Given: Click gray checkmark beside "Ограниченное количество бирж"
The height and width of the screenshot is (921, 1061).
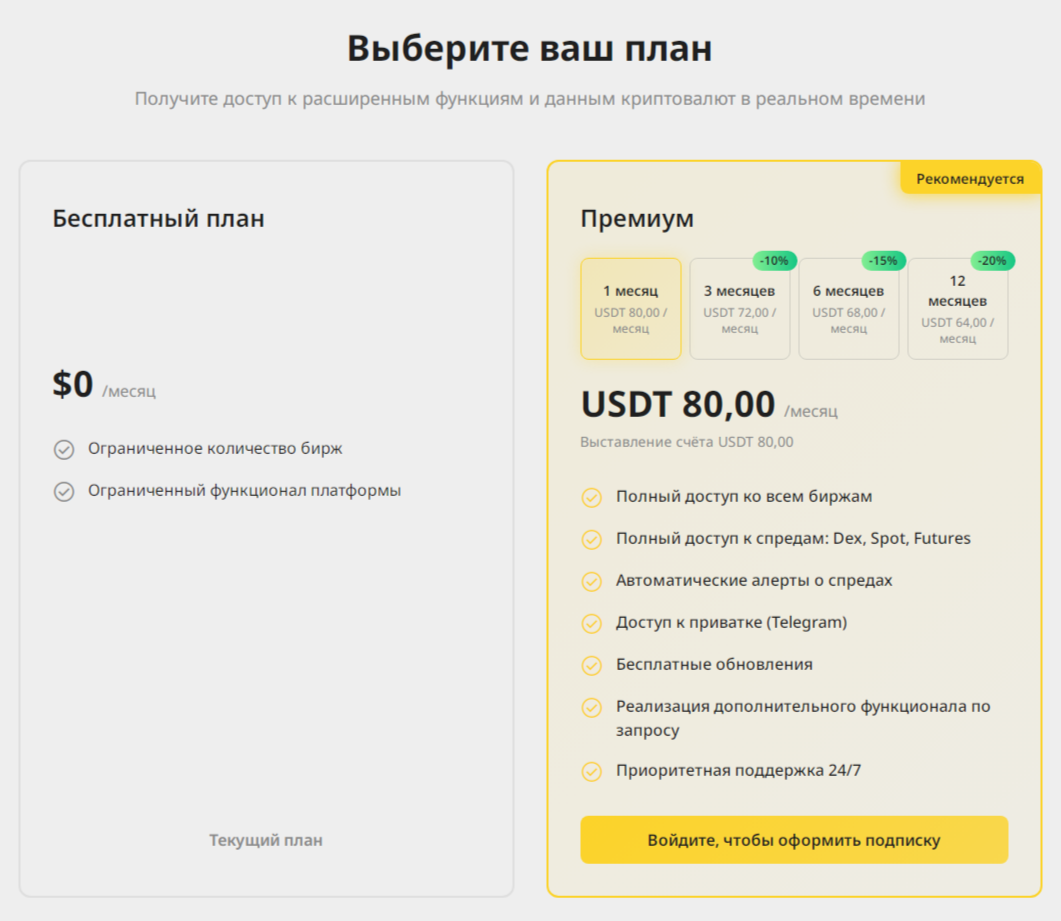Looking at the screenshot, I should 64,449.
